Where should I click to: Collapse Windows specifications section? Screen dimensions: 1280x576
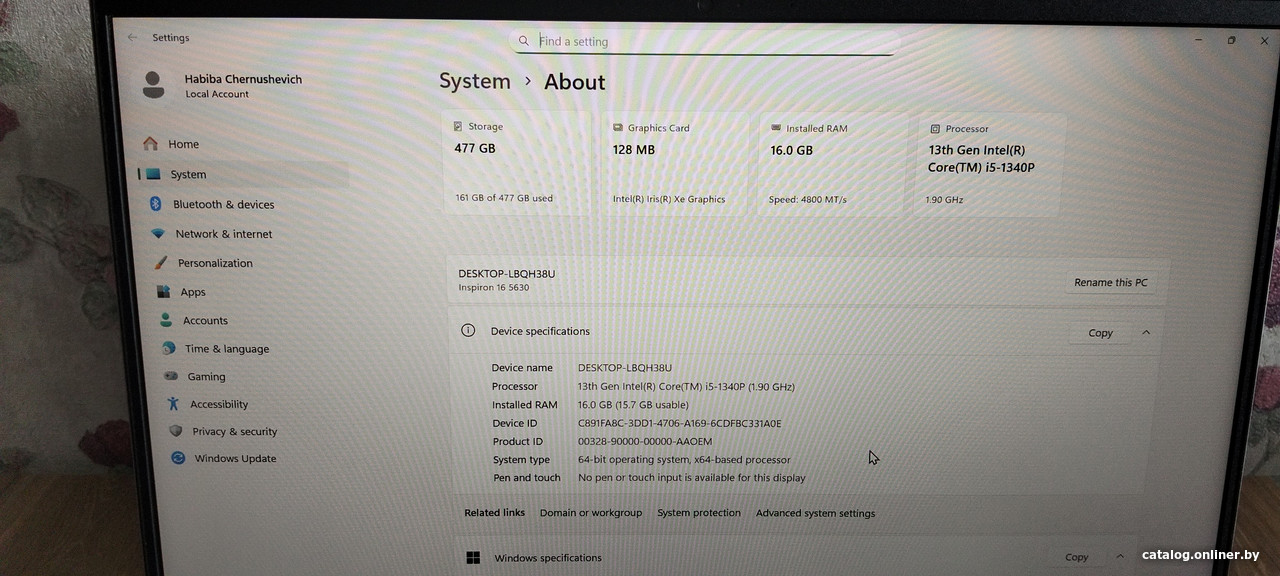1121,556
